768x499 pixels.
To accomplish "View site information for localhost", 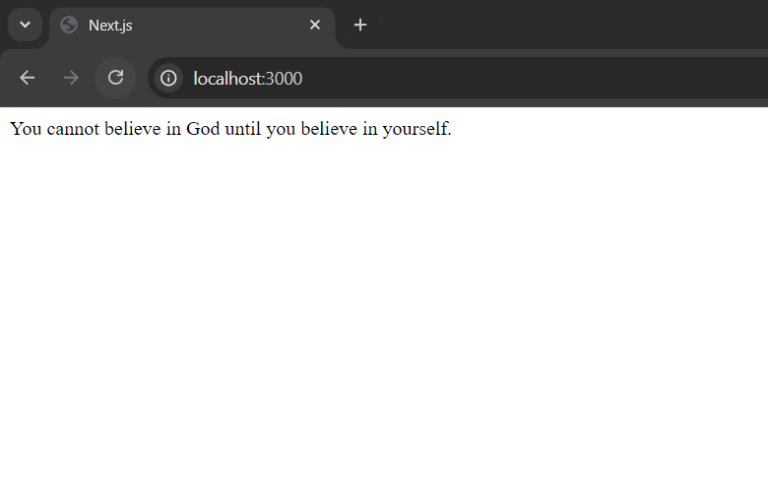I will (168, 78).
